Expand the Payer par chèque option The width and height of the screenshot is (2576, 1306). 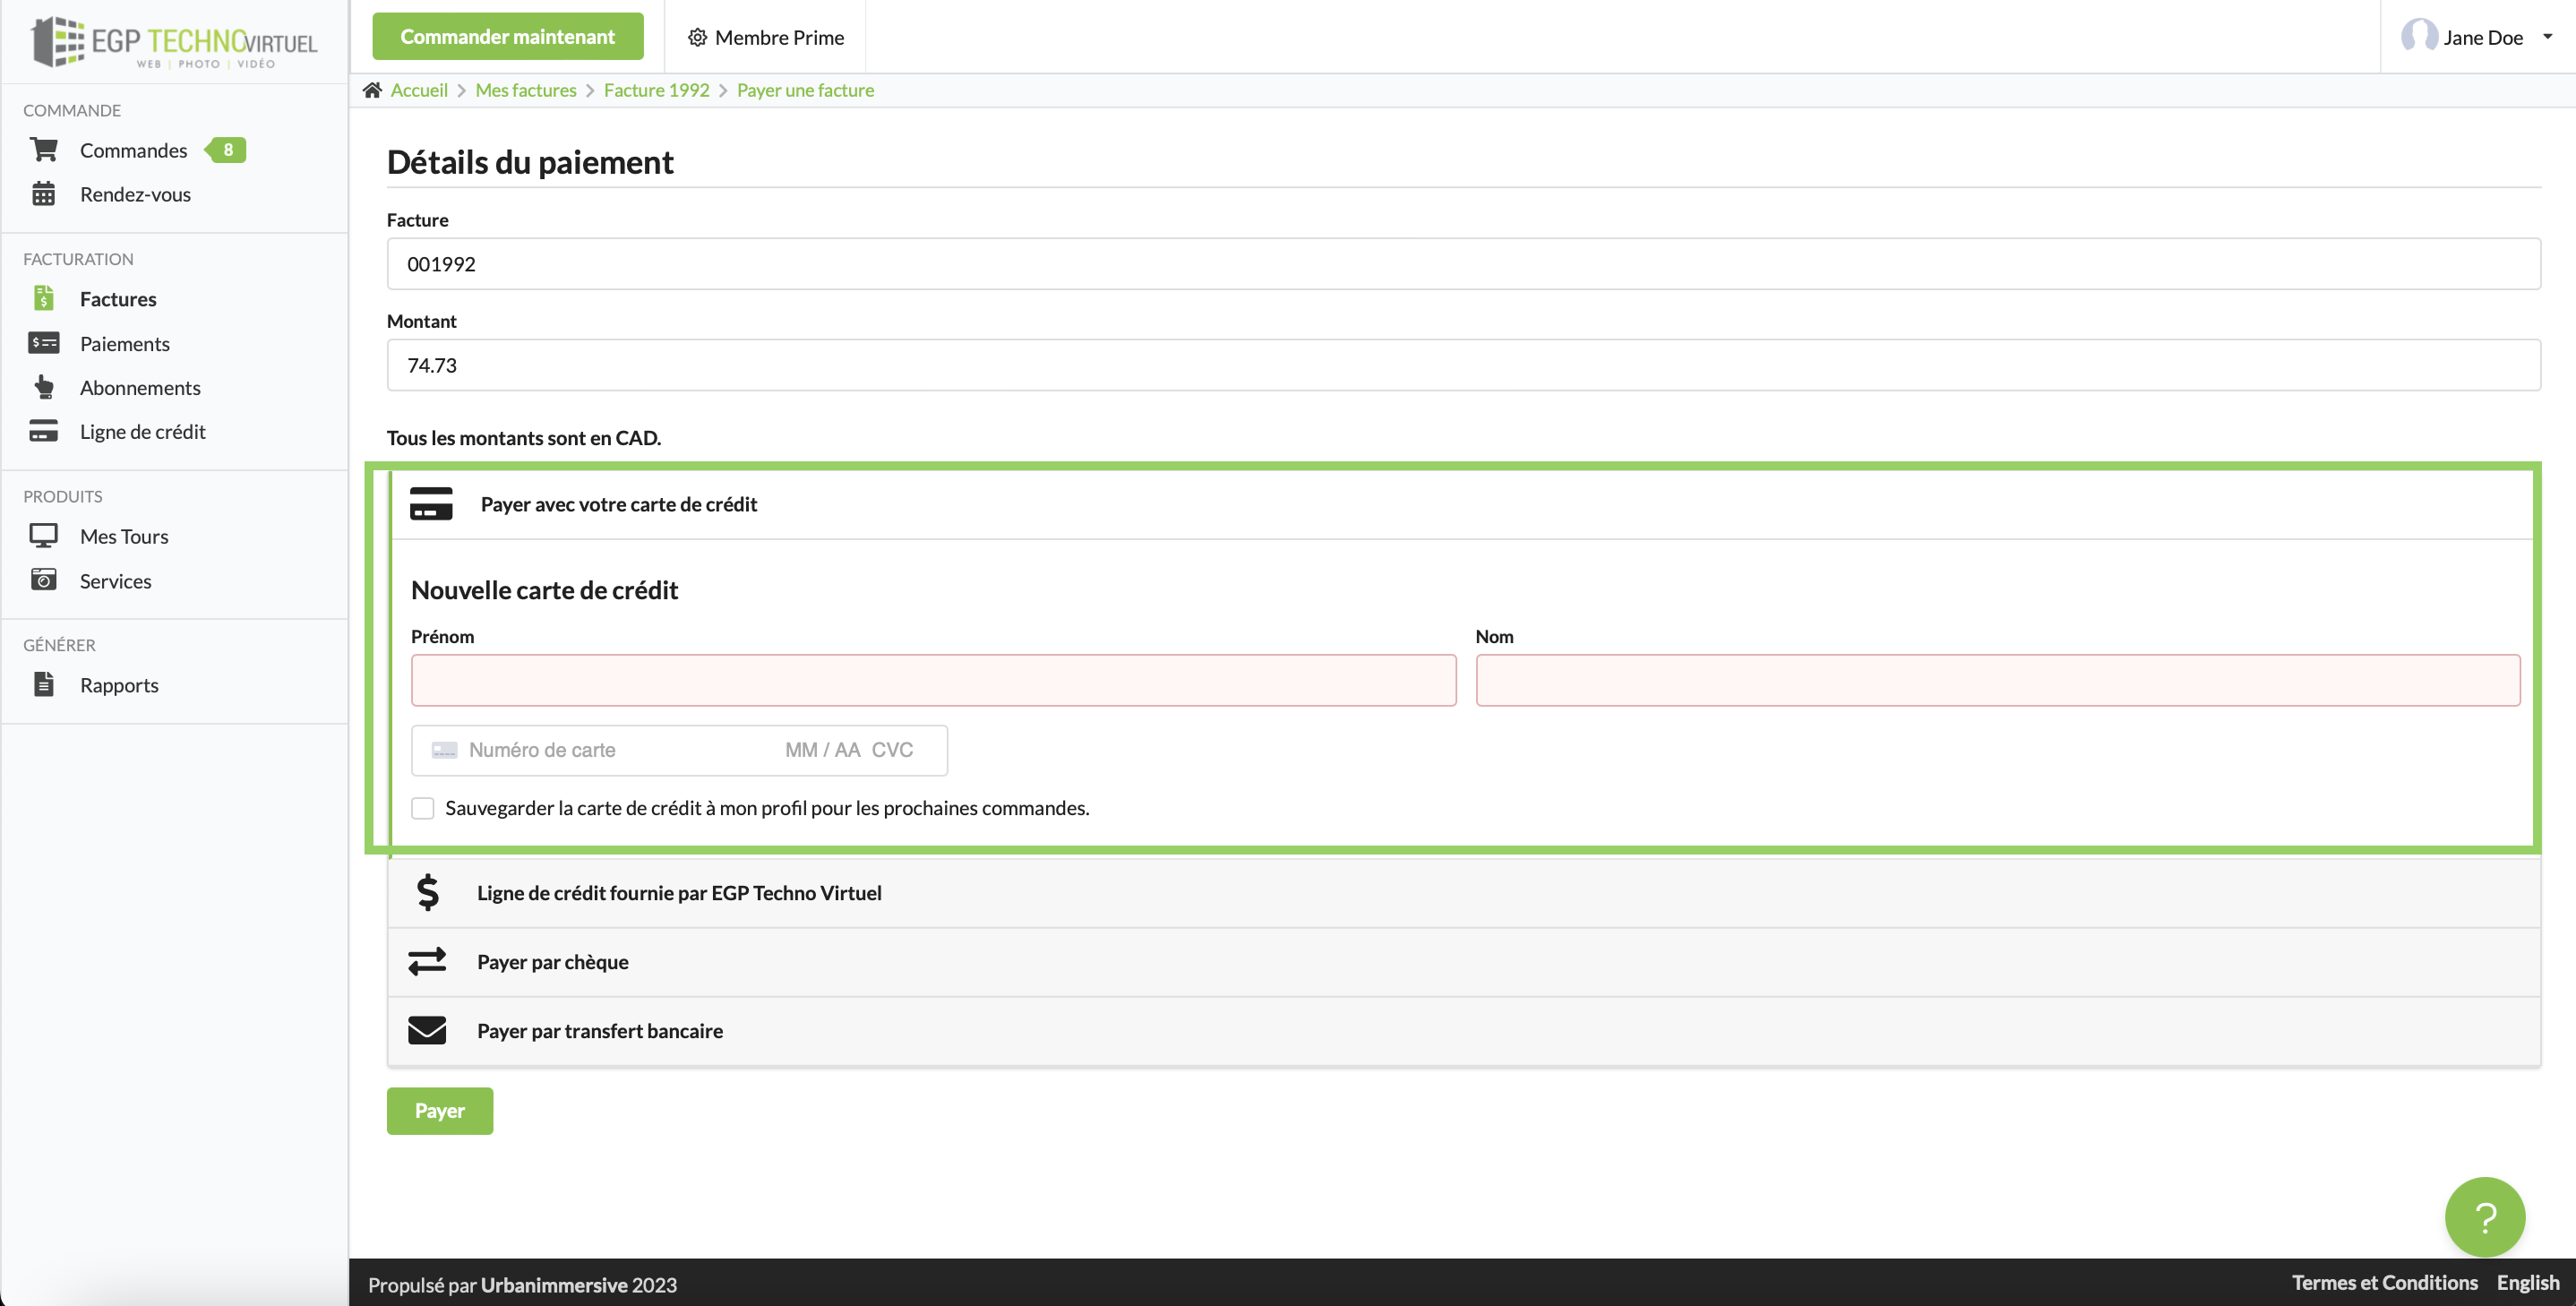tap(552, 962)
